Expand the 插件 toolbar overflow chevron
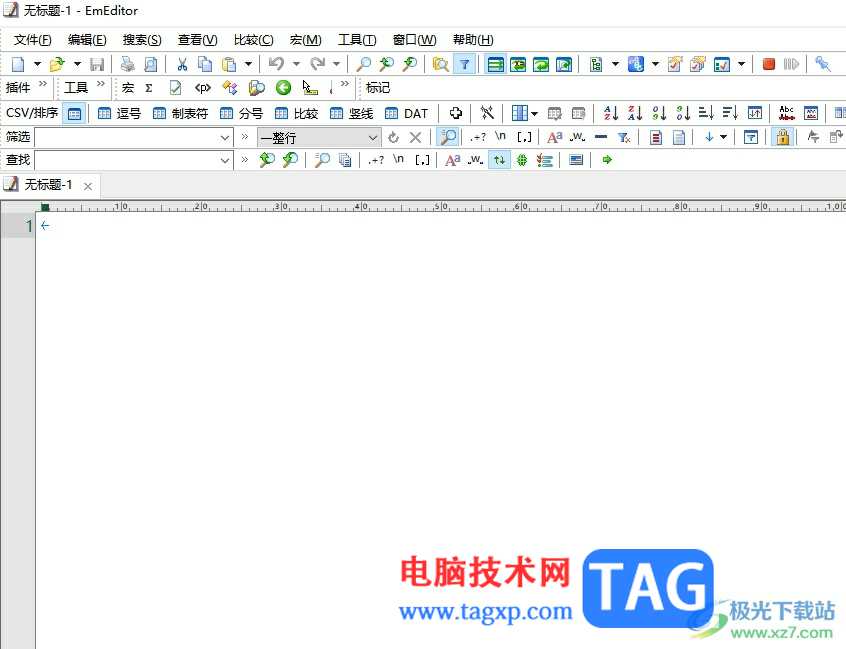Screen dimensions: 846x649 coord(43,84)
